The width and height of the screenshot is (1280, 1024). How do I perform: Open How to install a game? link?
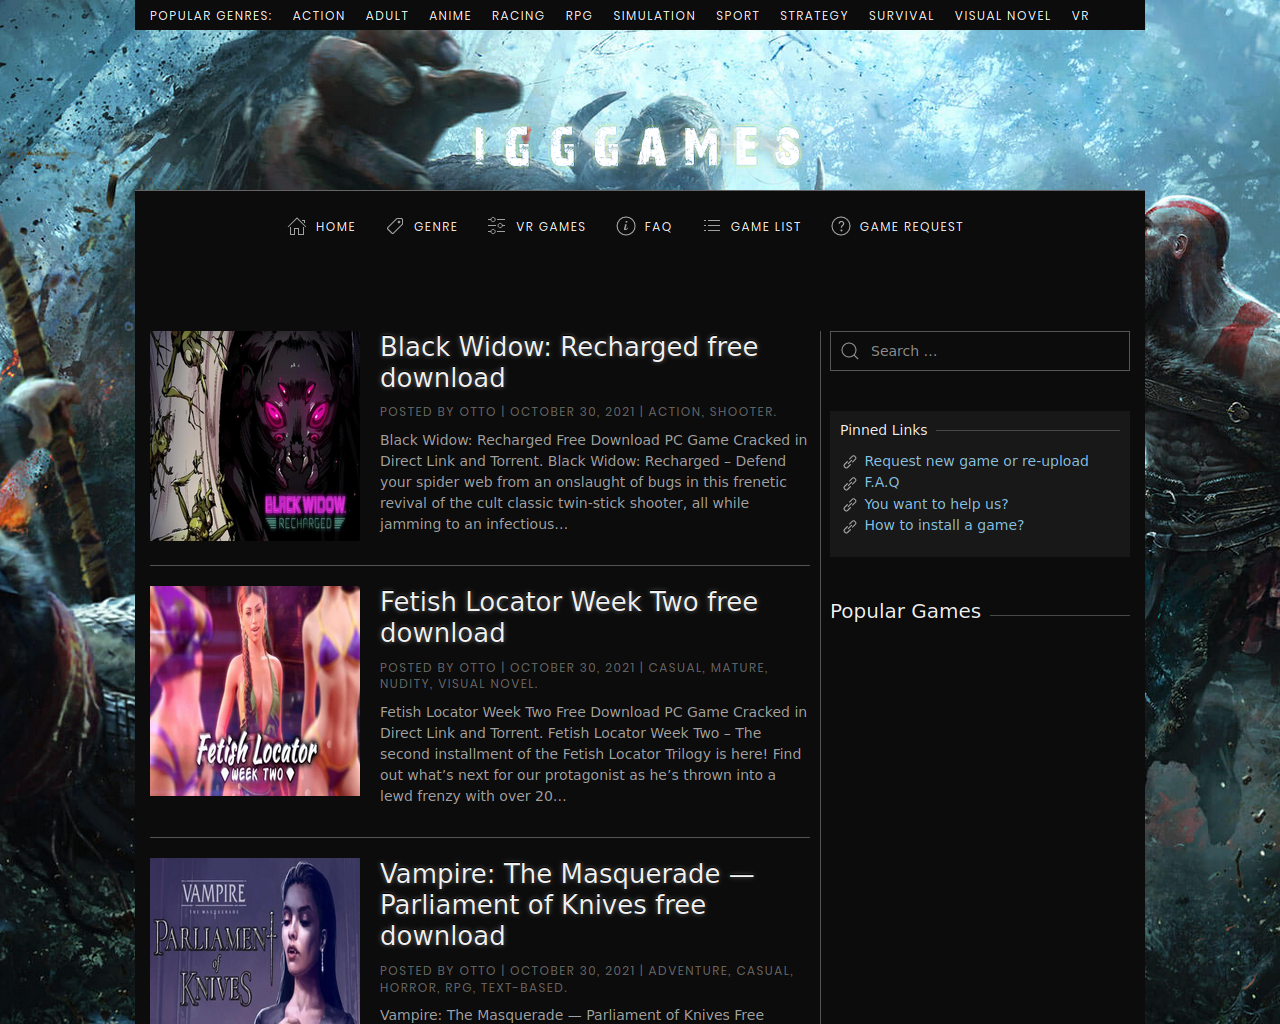[x=944, y=525]
